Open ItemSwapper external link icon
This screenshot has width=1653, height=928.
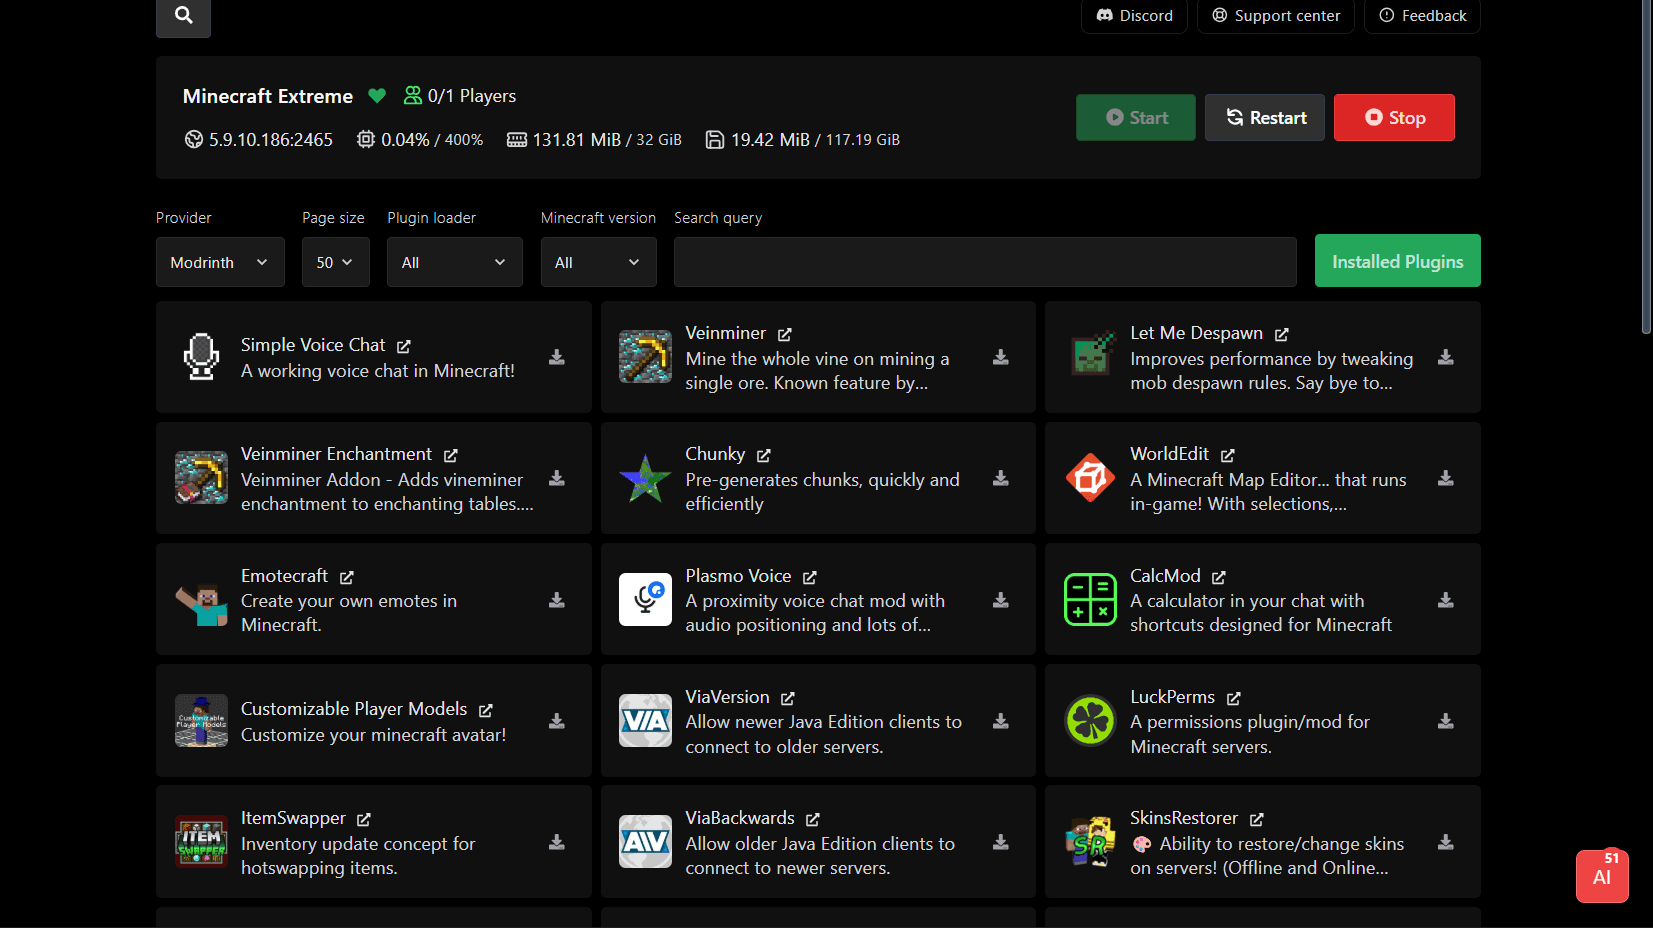pos(364,819)
